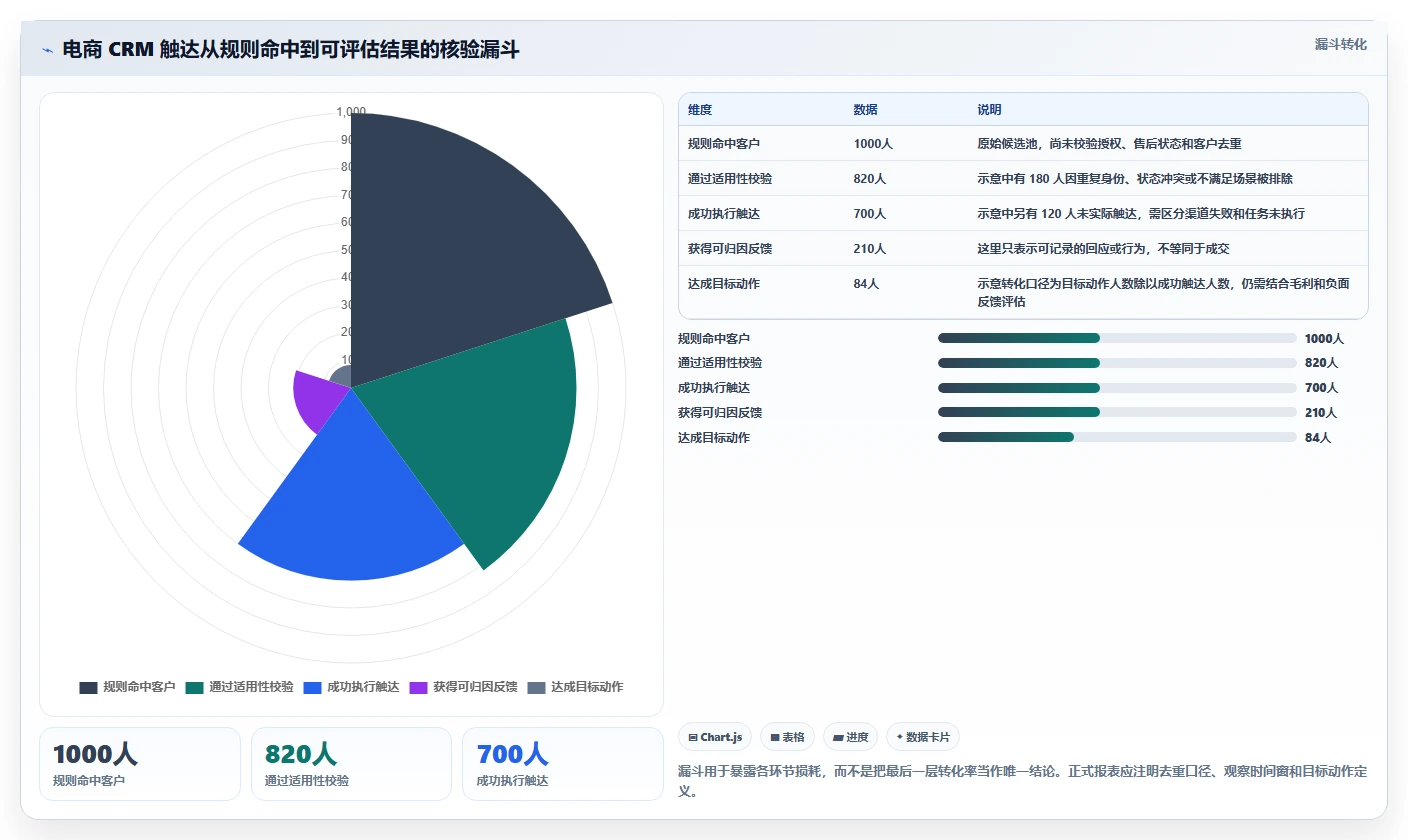The height and width of the screenshot is (840, 1408).
Task: Click the purple 获得可归因反馈 chart segment
Action: tap(315, 400)
